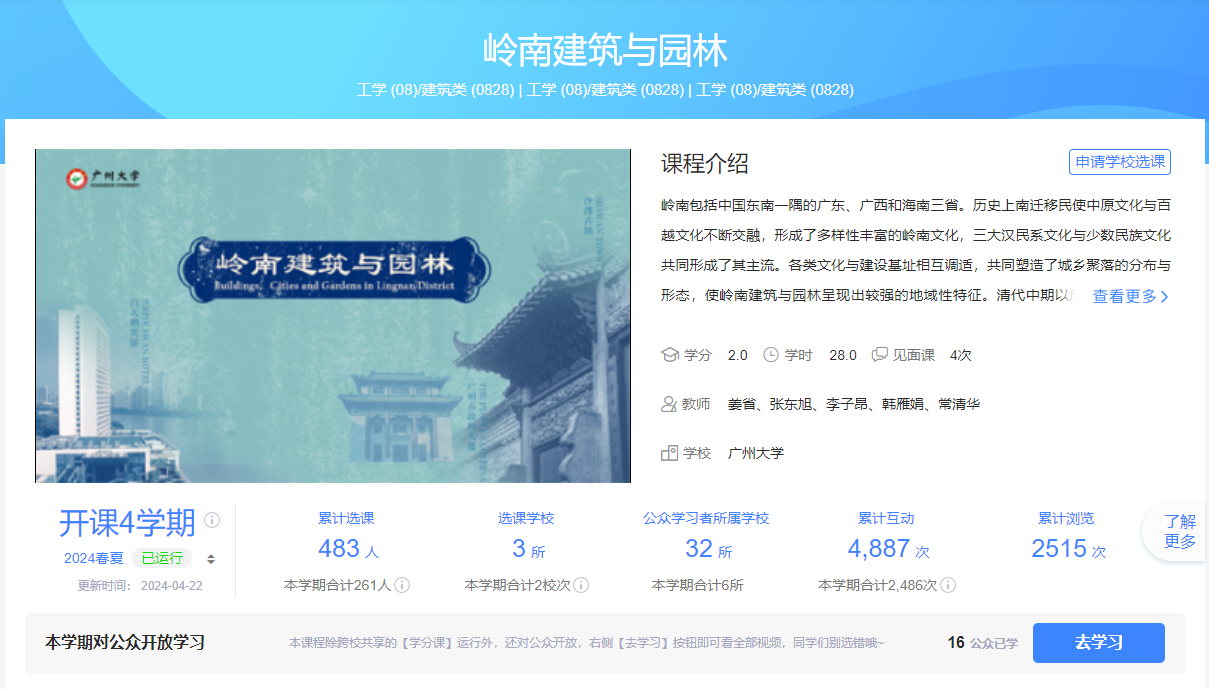Click the info icon next to 开课4学期

click(212, 520)
